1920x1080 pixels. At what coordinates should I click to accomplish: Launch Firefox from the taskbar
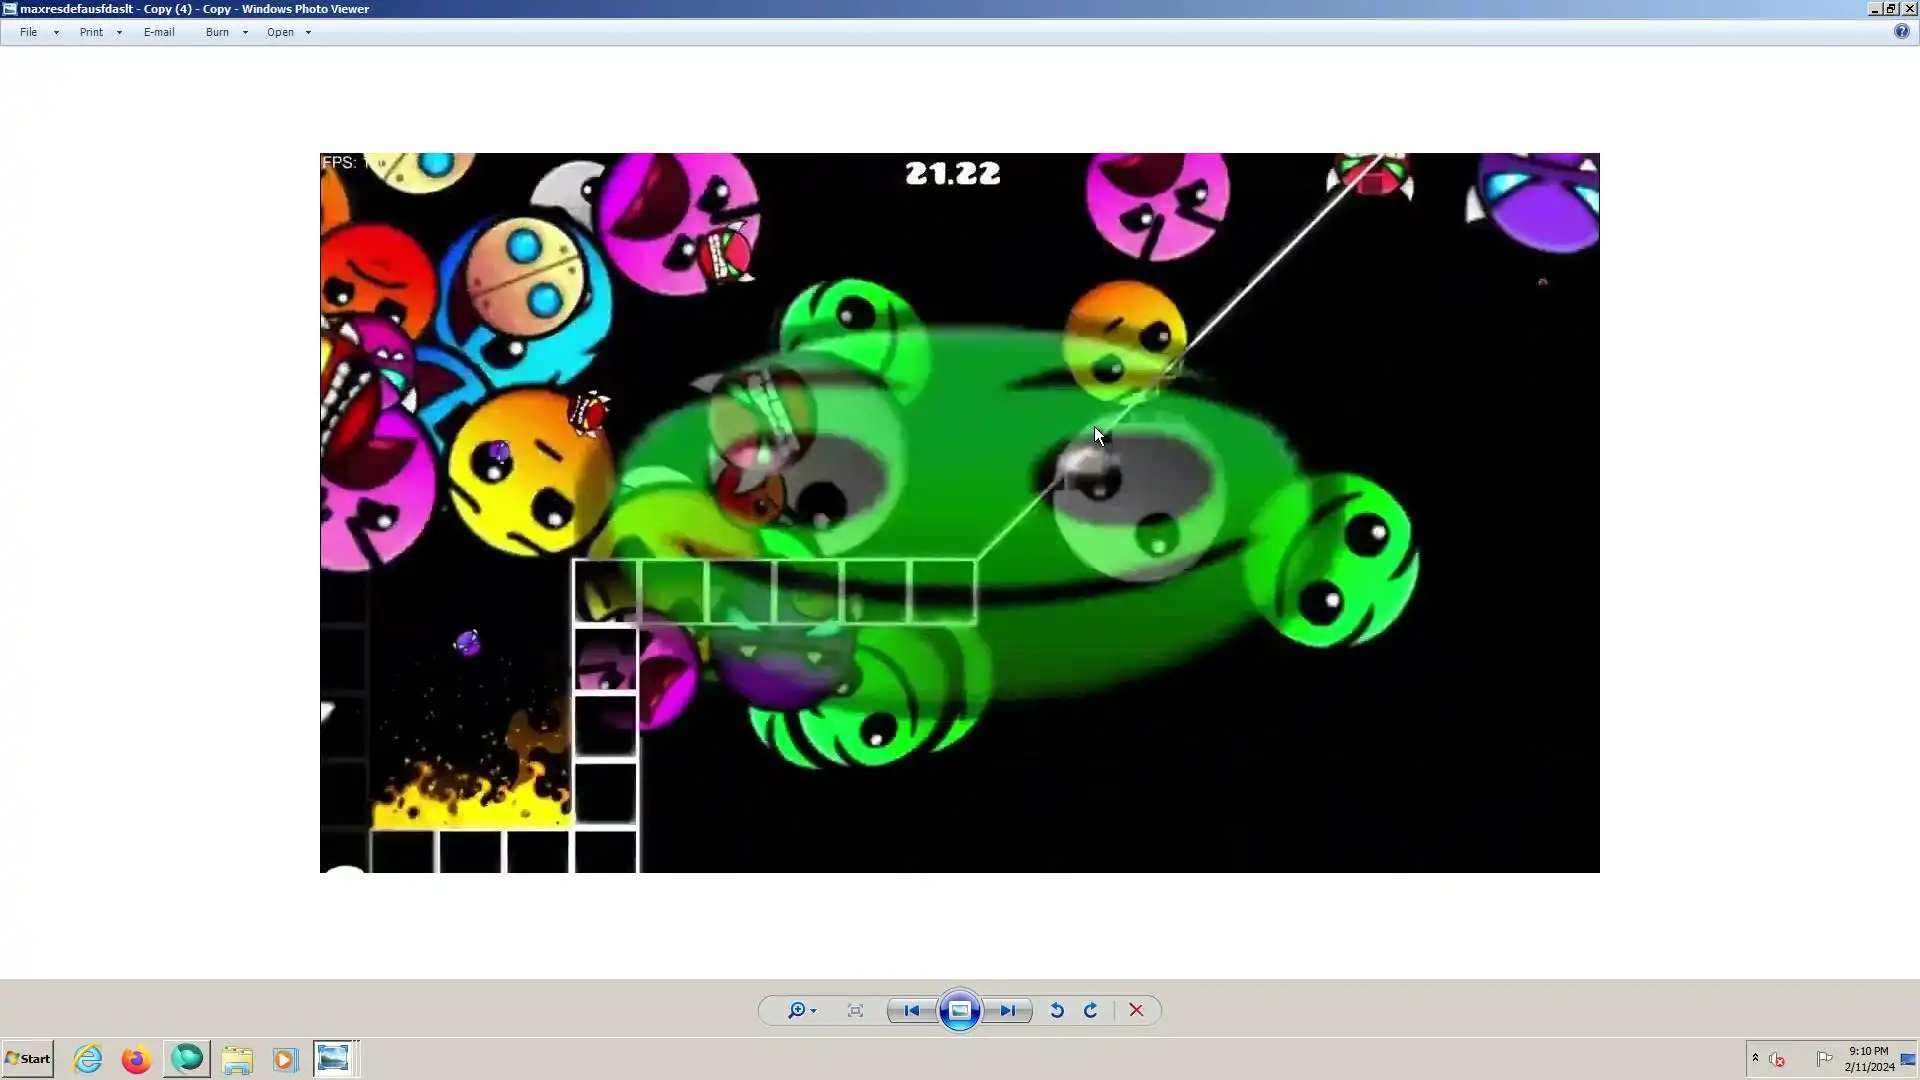[136, 1059]
